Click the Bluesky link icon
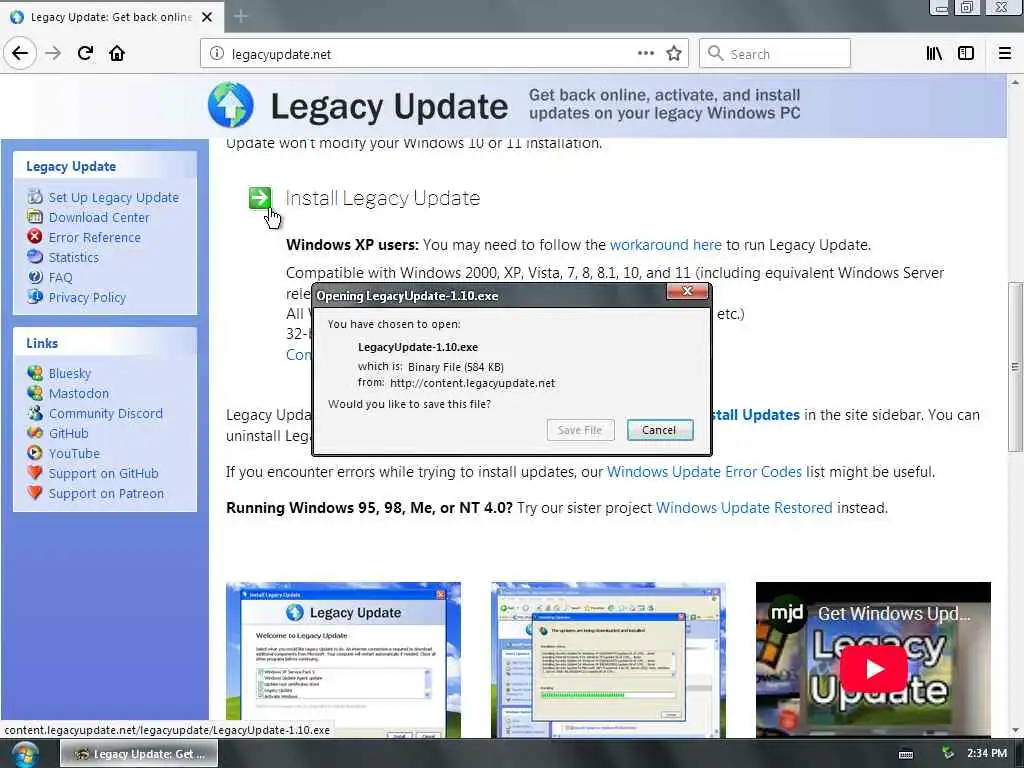This screenshot has width=1024, height=768. (35, 373)
